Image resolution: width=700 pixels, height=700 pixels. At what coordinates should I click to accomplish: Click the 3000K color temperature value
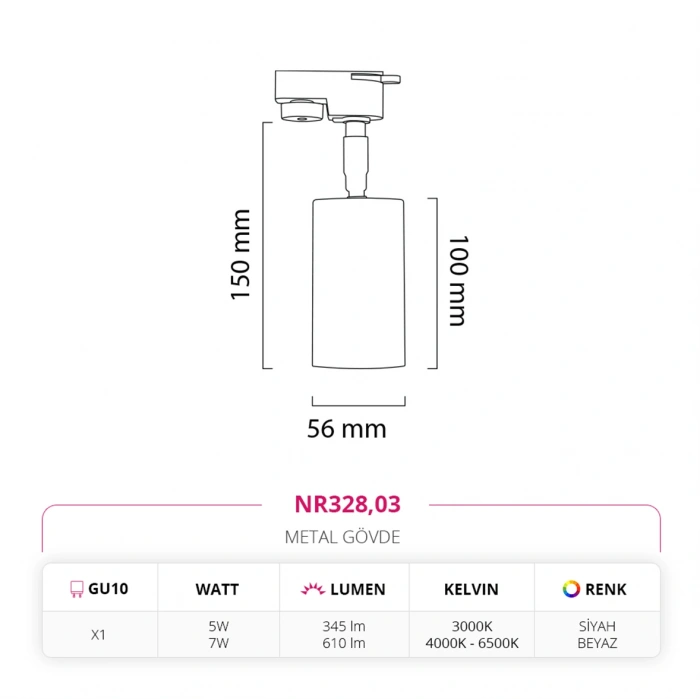[x=471, y=626]
